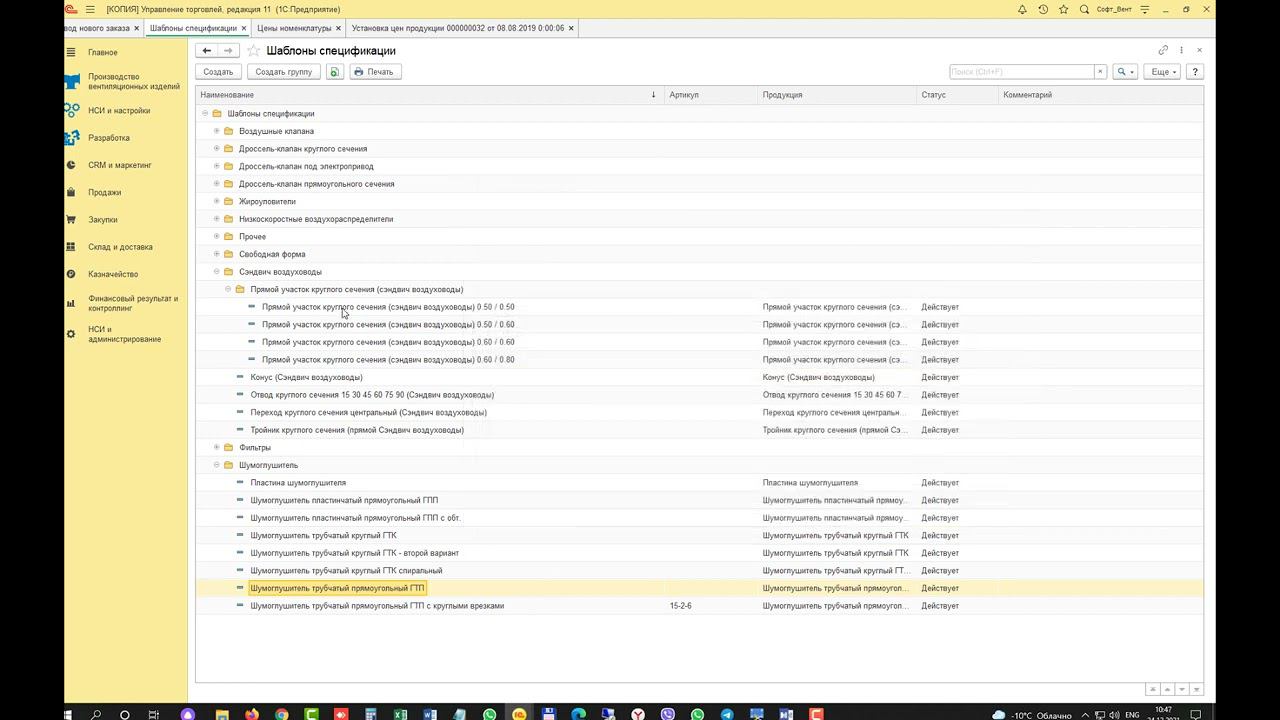Open Разработка section in sidebar
Image resolution: width=1280 pixels, height=720 pixels.
(x=108, y=138)
